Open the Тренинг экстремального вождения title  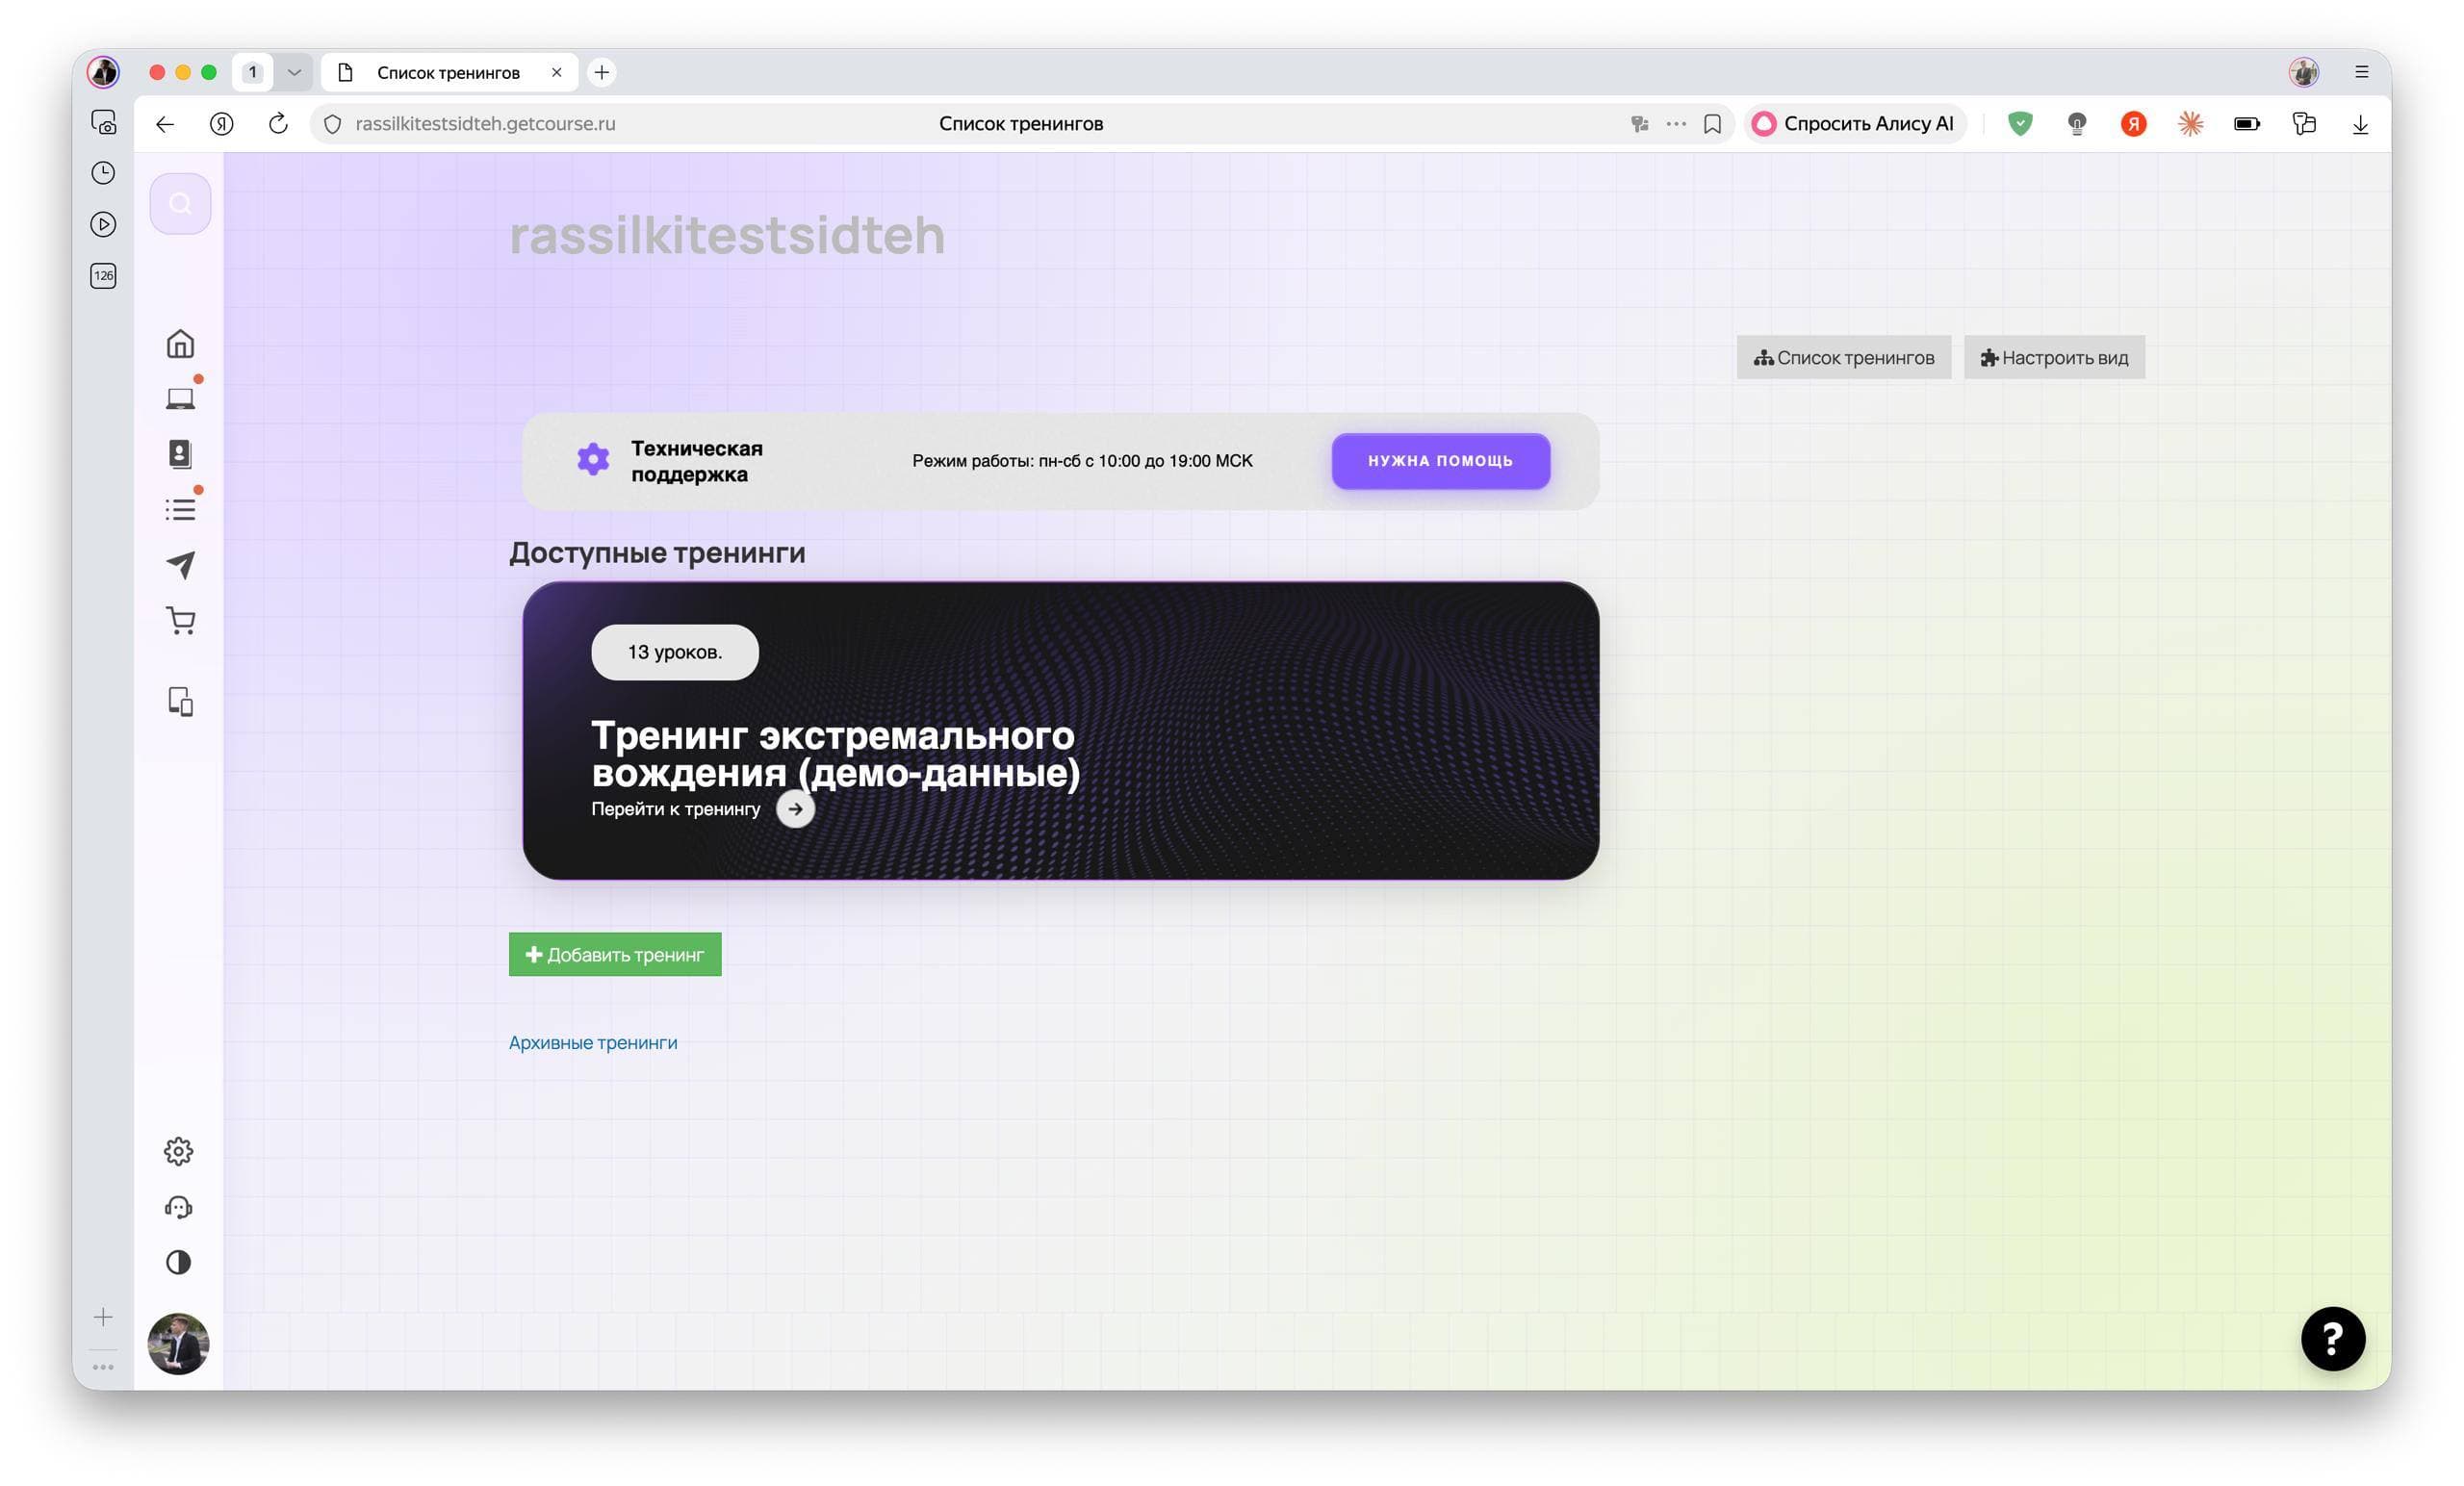coord(835,754)
